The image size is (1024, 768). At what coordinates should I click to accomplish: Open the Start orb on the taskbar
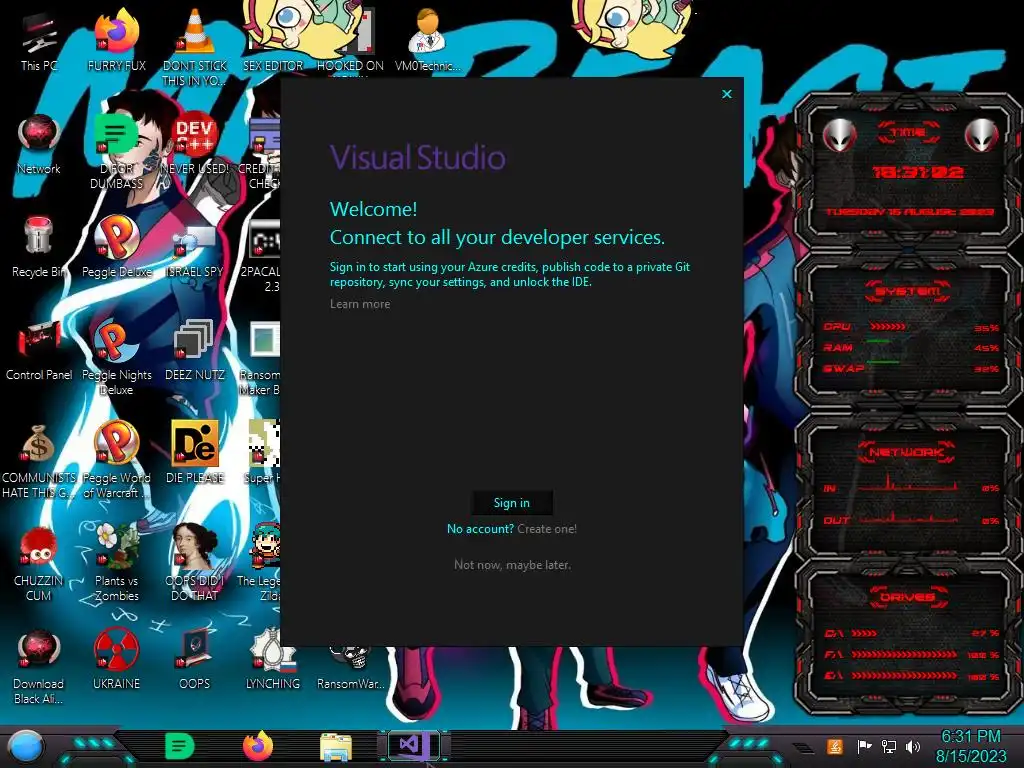tap(26, 747)
